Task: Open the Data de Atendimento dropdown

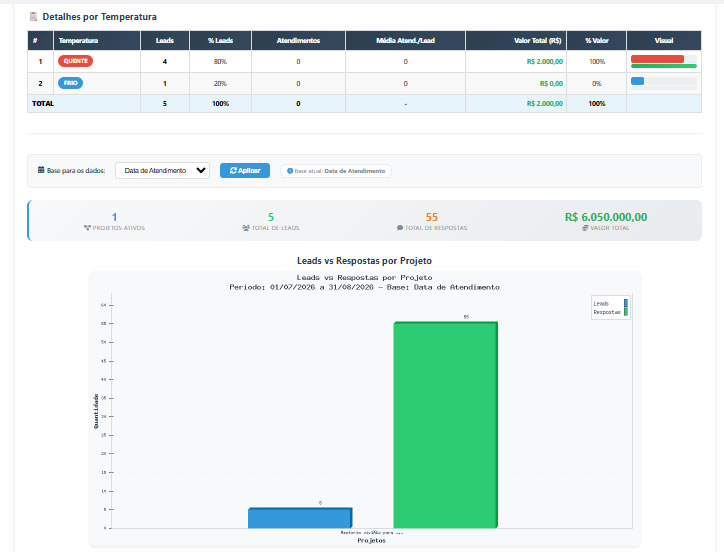Action: pos(162,170)
